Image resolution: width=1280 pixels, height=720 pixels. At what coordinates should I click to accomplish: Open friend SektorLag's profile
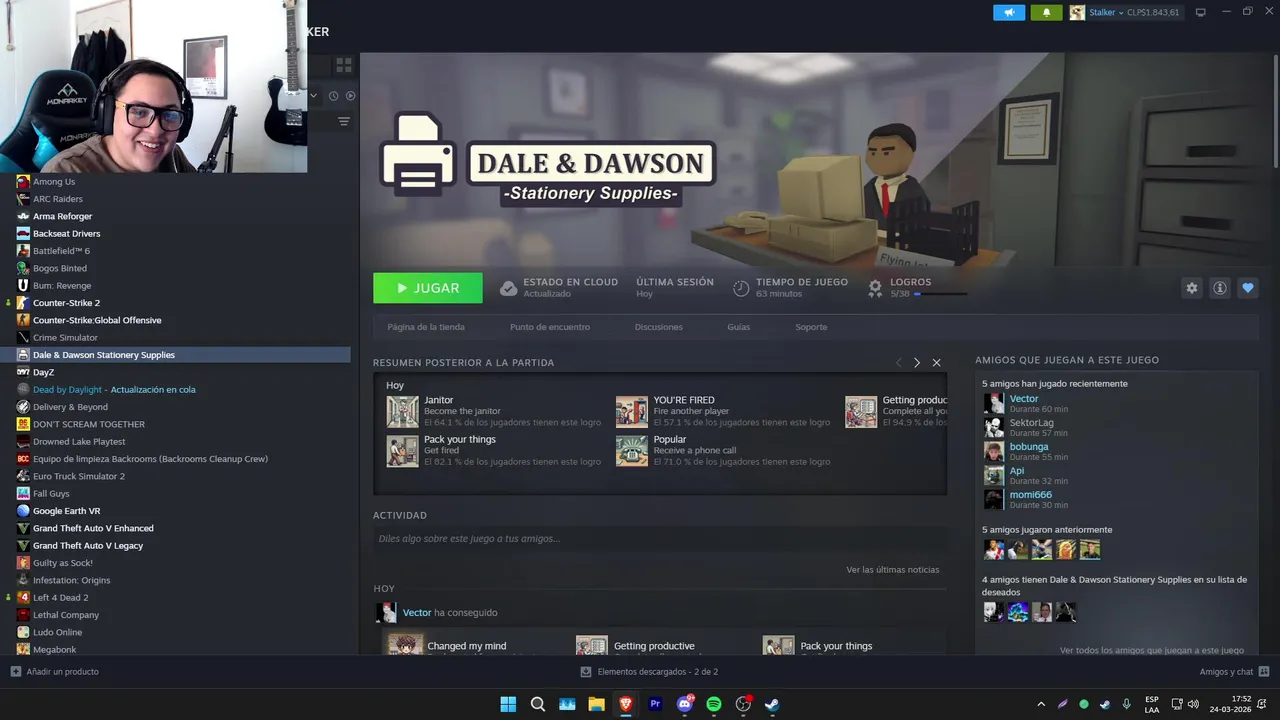[1032, 423]
